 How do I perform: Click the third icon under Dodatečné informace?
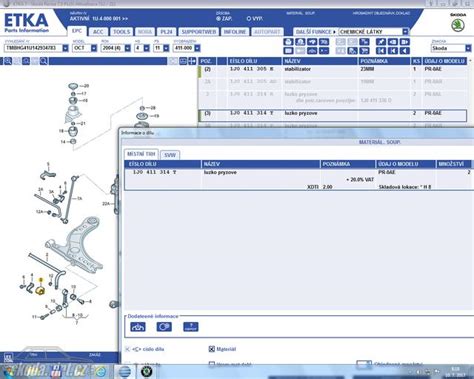(x=191, y=327)
